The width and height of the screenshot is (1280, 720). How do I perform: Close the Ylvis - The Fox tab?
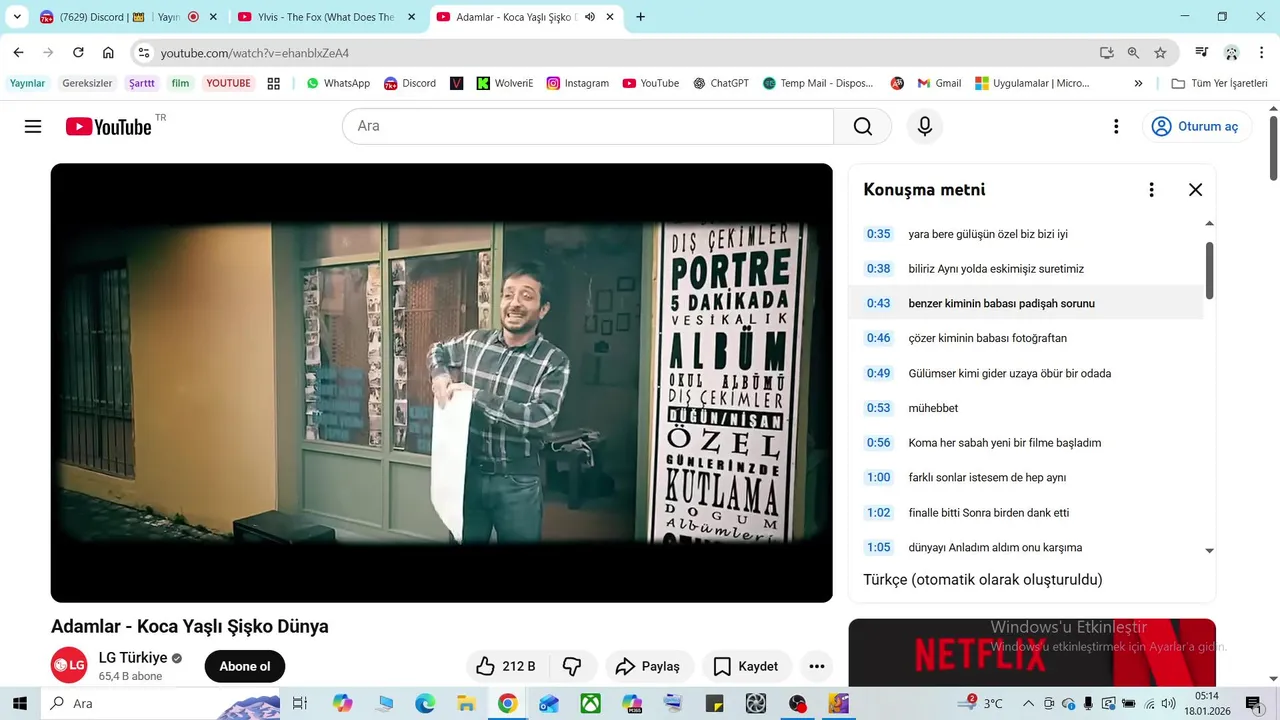point(411,17)
